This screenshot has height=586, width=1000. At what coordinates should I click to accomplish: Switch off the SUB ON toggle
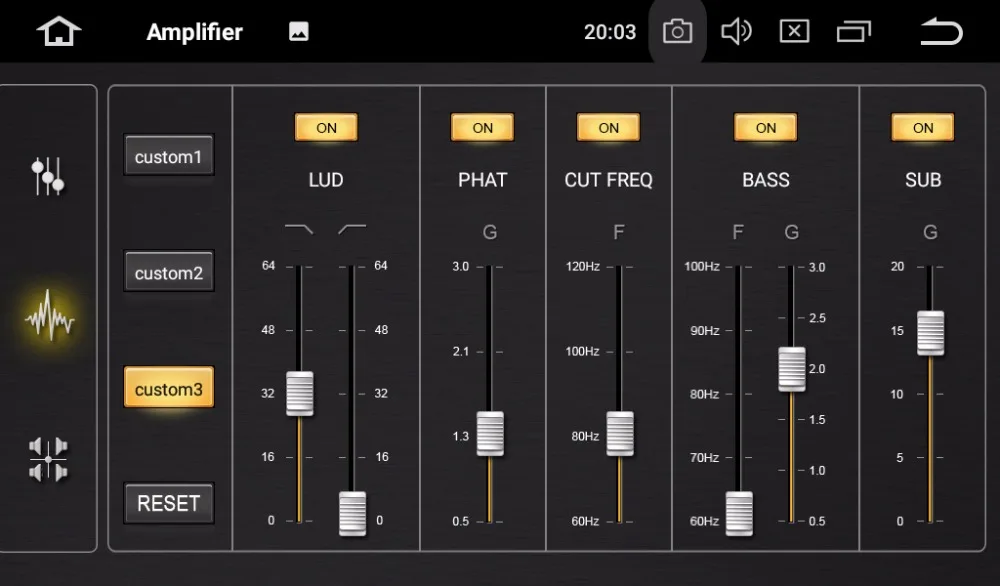click(x=923, y=128)
